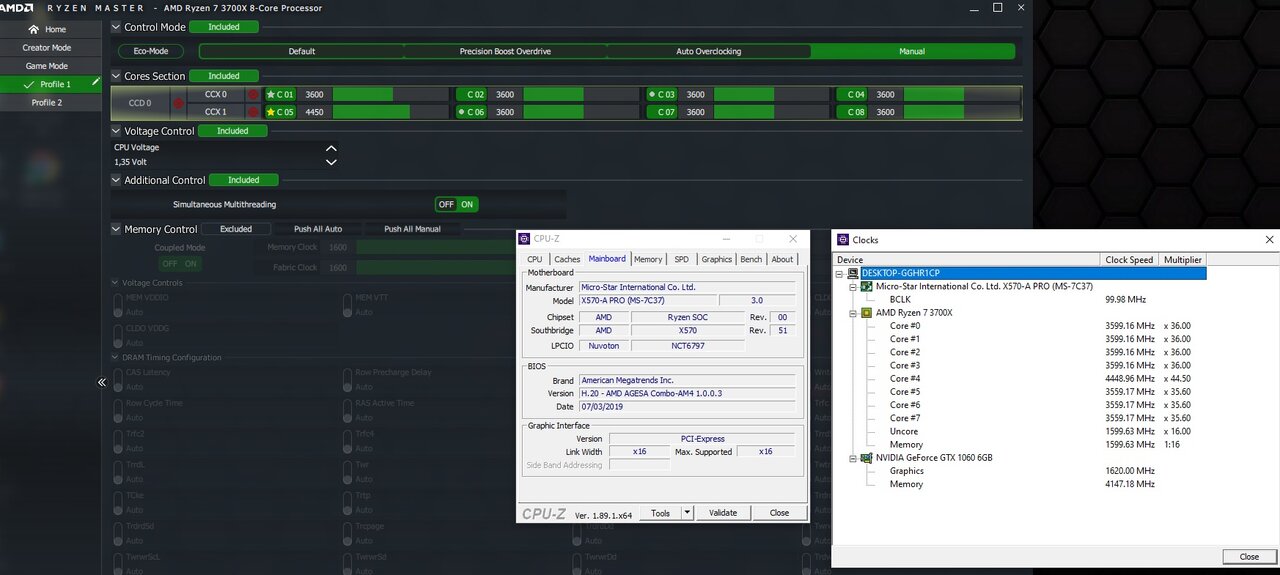The width and height of the screenshot is (1280, 575).
Task: Click the CPU chip icon for AMD Ryzen 7 3700X
Action: [x=867, y=312]
